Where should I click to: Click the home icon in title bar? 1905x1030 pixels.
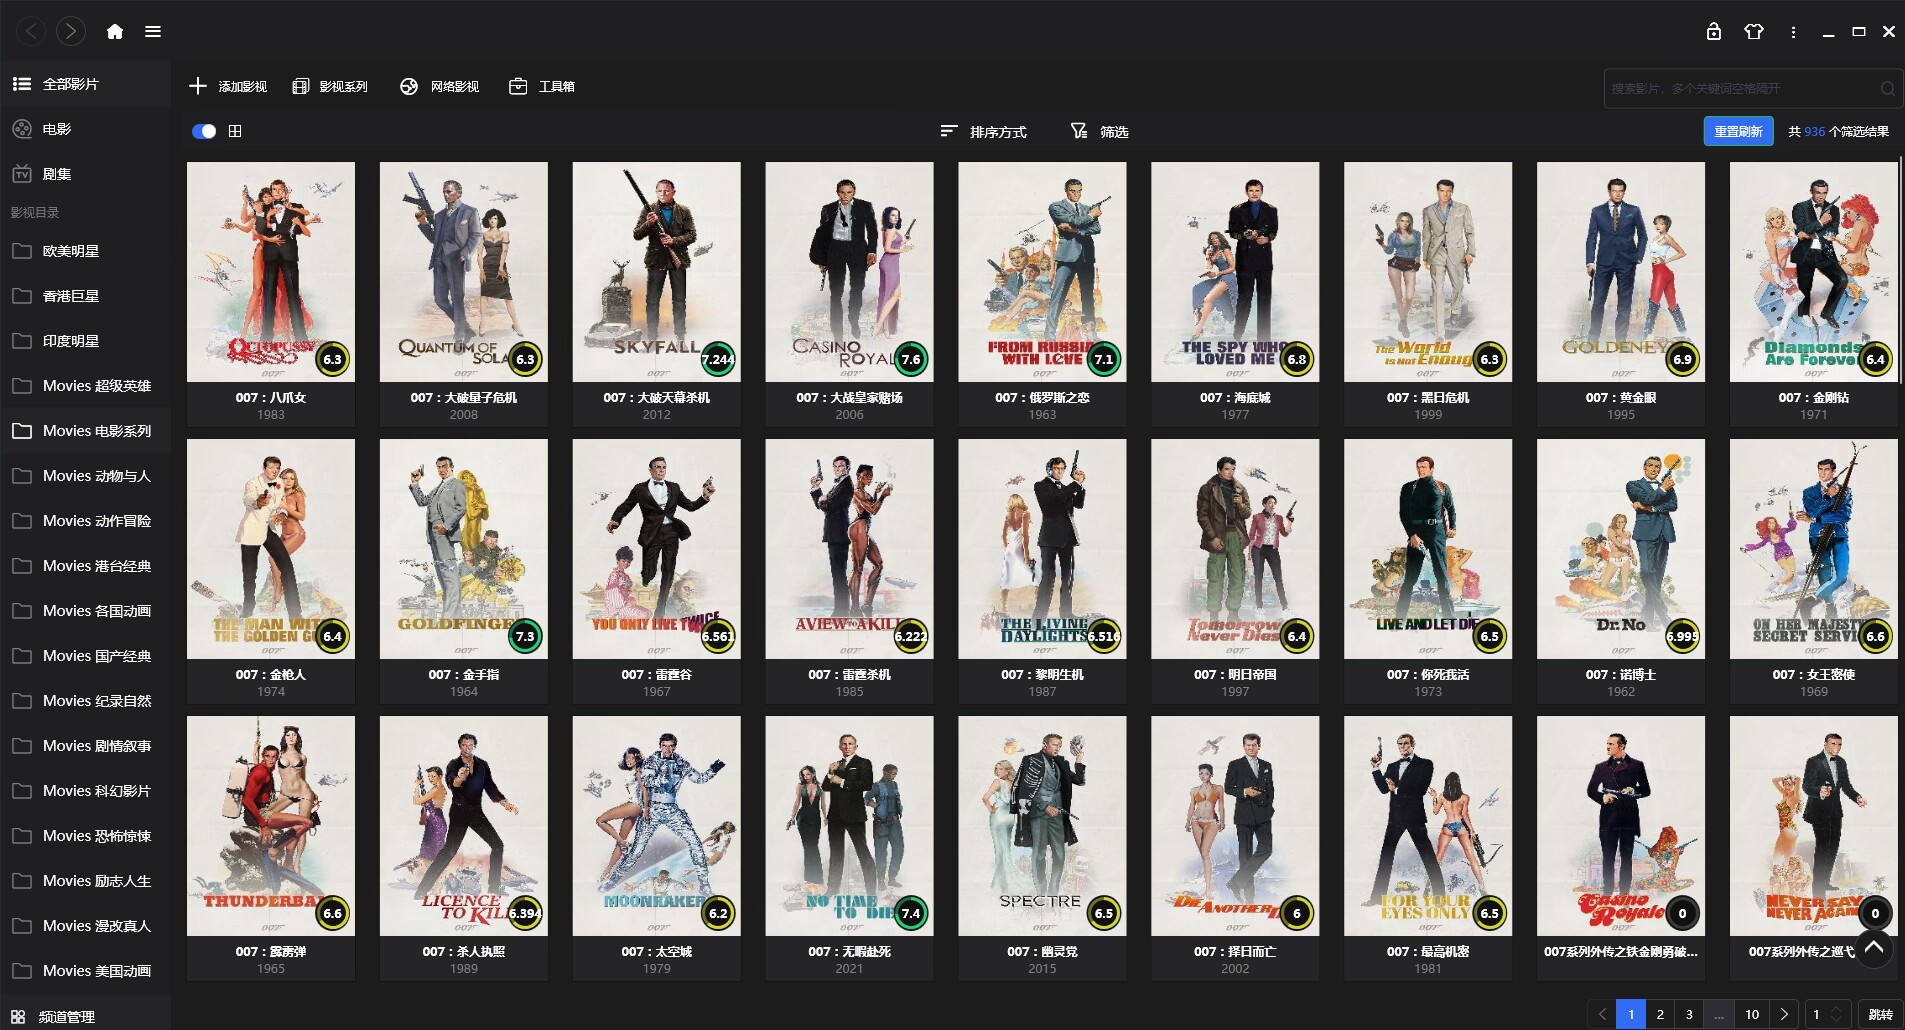[115, 32]
